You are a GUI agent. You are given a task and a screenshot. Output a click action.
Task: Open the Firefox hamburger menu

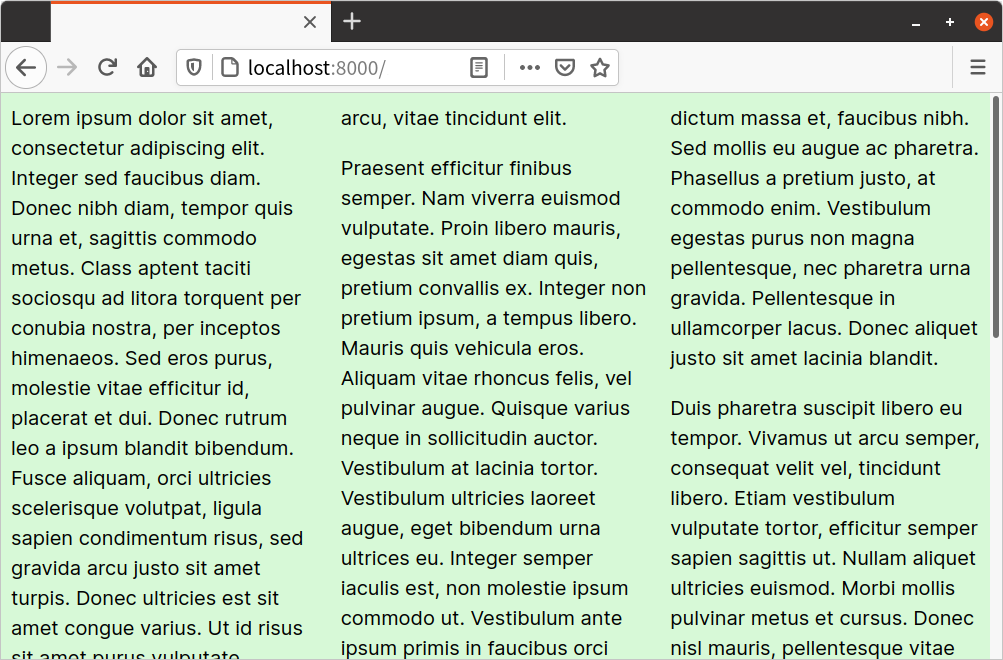point(977,67)
